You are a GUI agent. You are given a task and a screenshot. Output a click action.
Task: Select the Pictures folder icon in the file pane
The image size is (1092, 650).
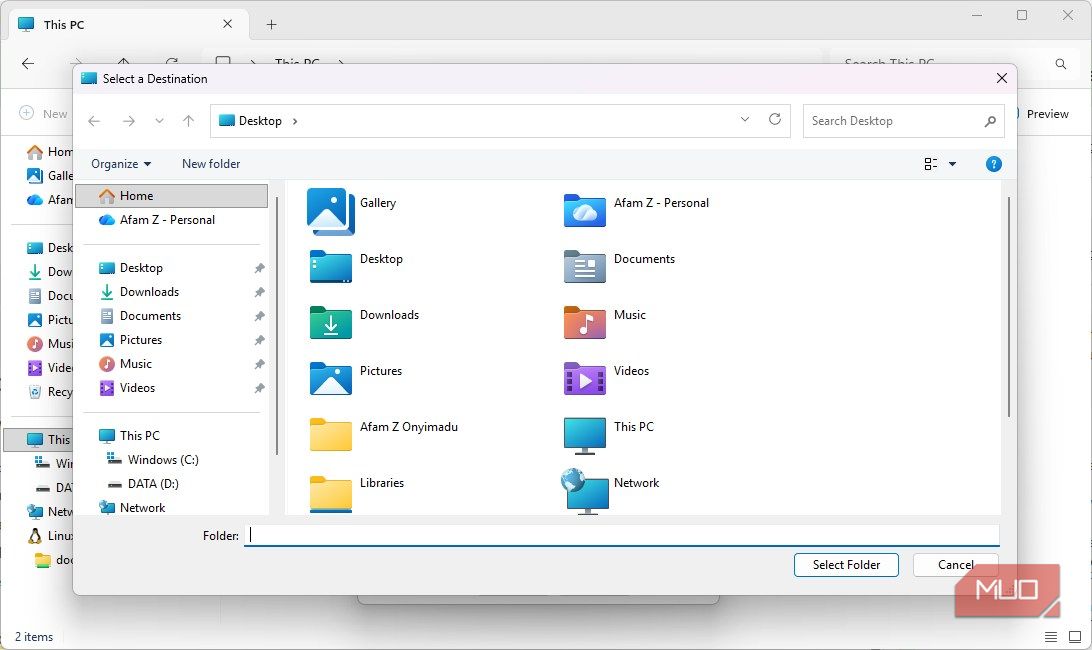331,378
